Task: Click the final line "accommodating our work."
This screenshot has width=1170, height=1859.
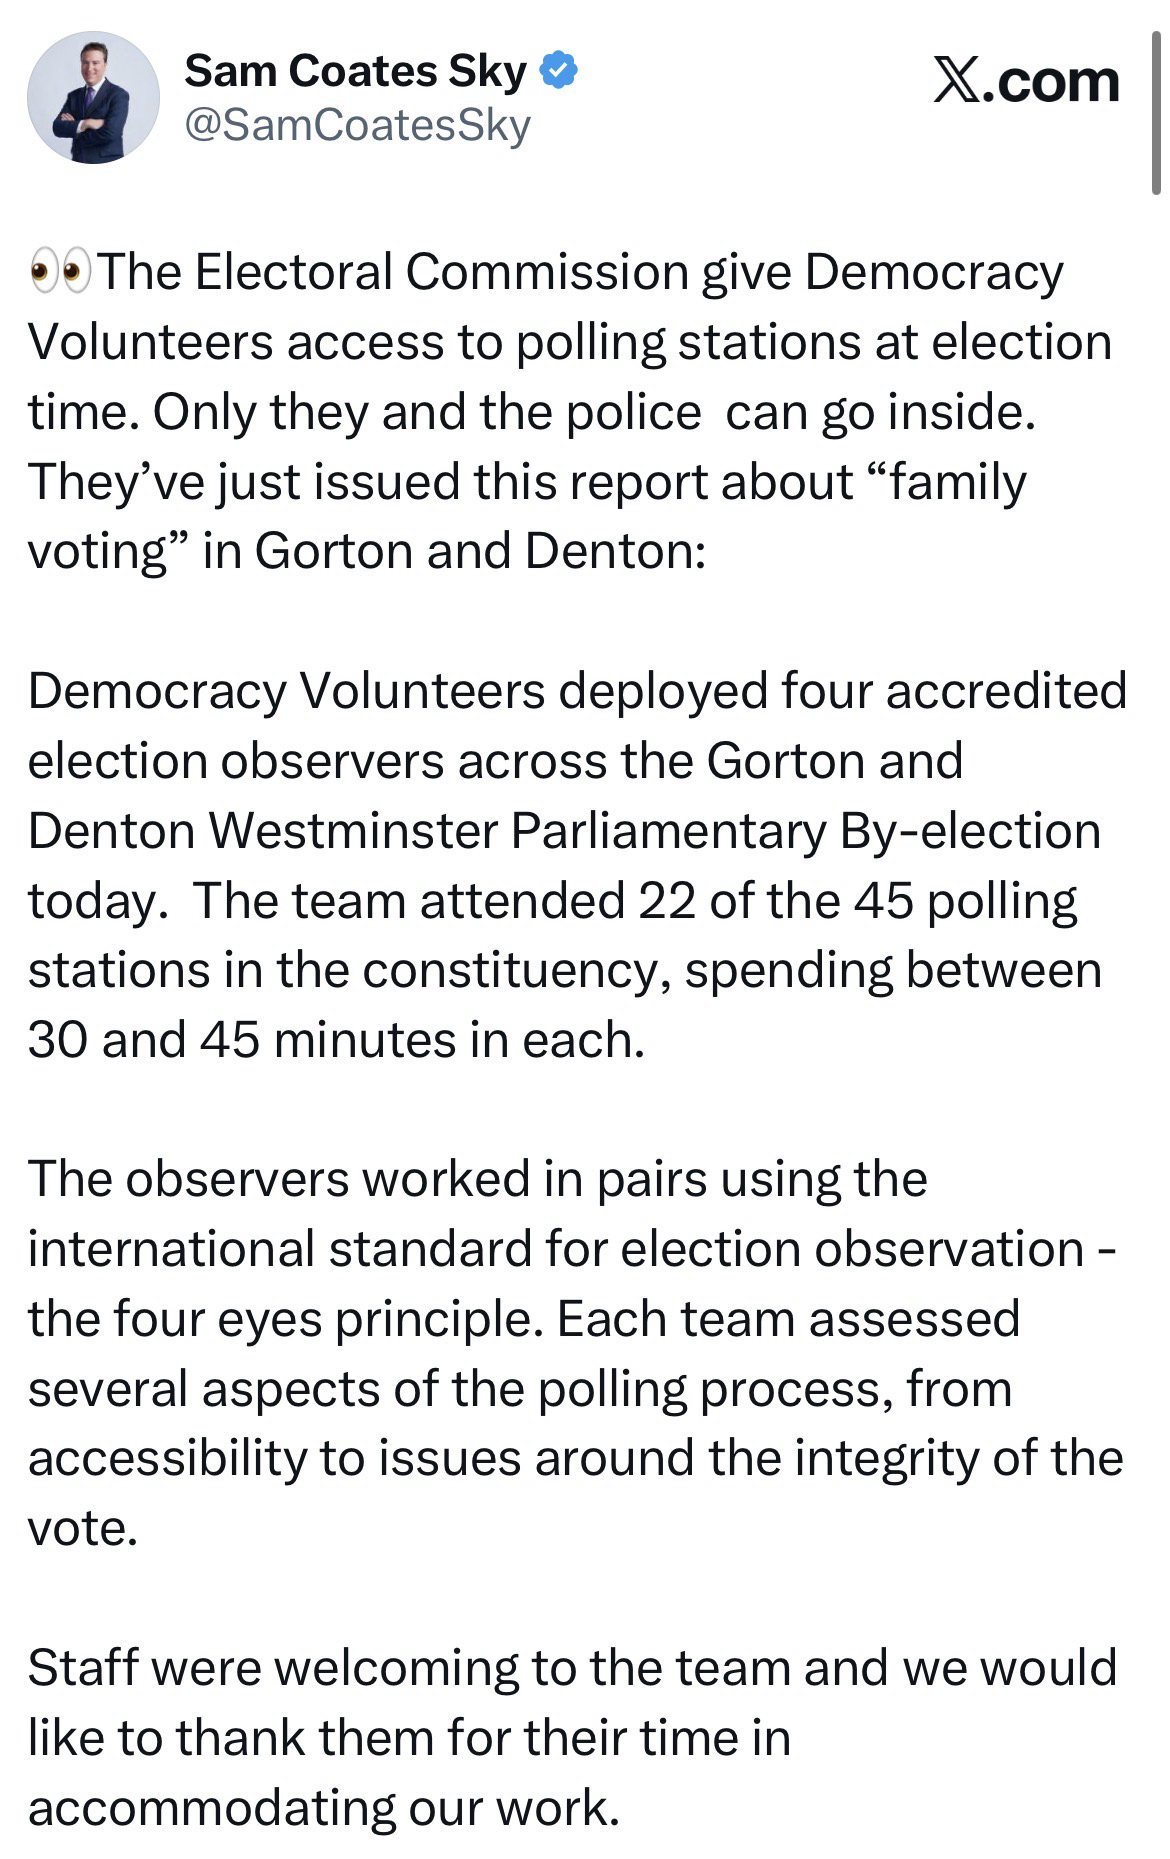Action: pos(324,1808)
